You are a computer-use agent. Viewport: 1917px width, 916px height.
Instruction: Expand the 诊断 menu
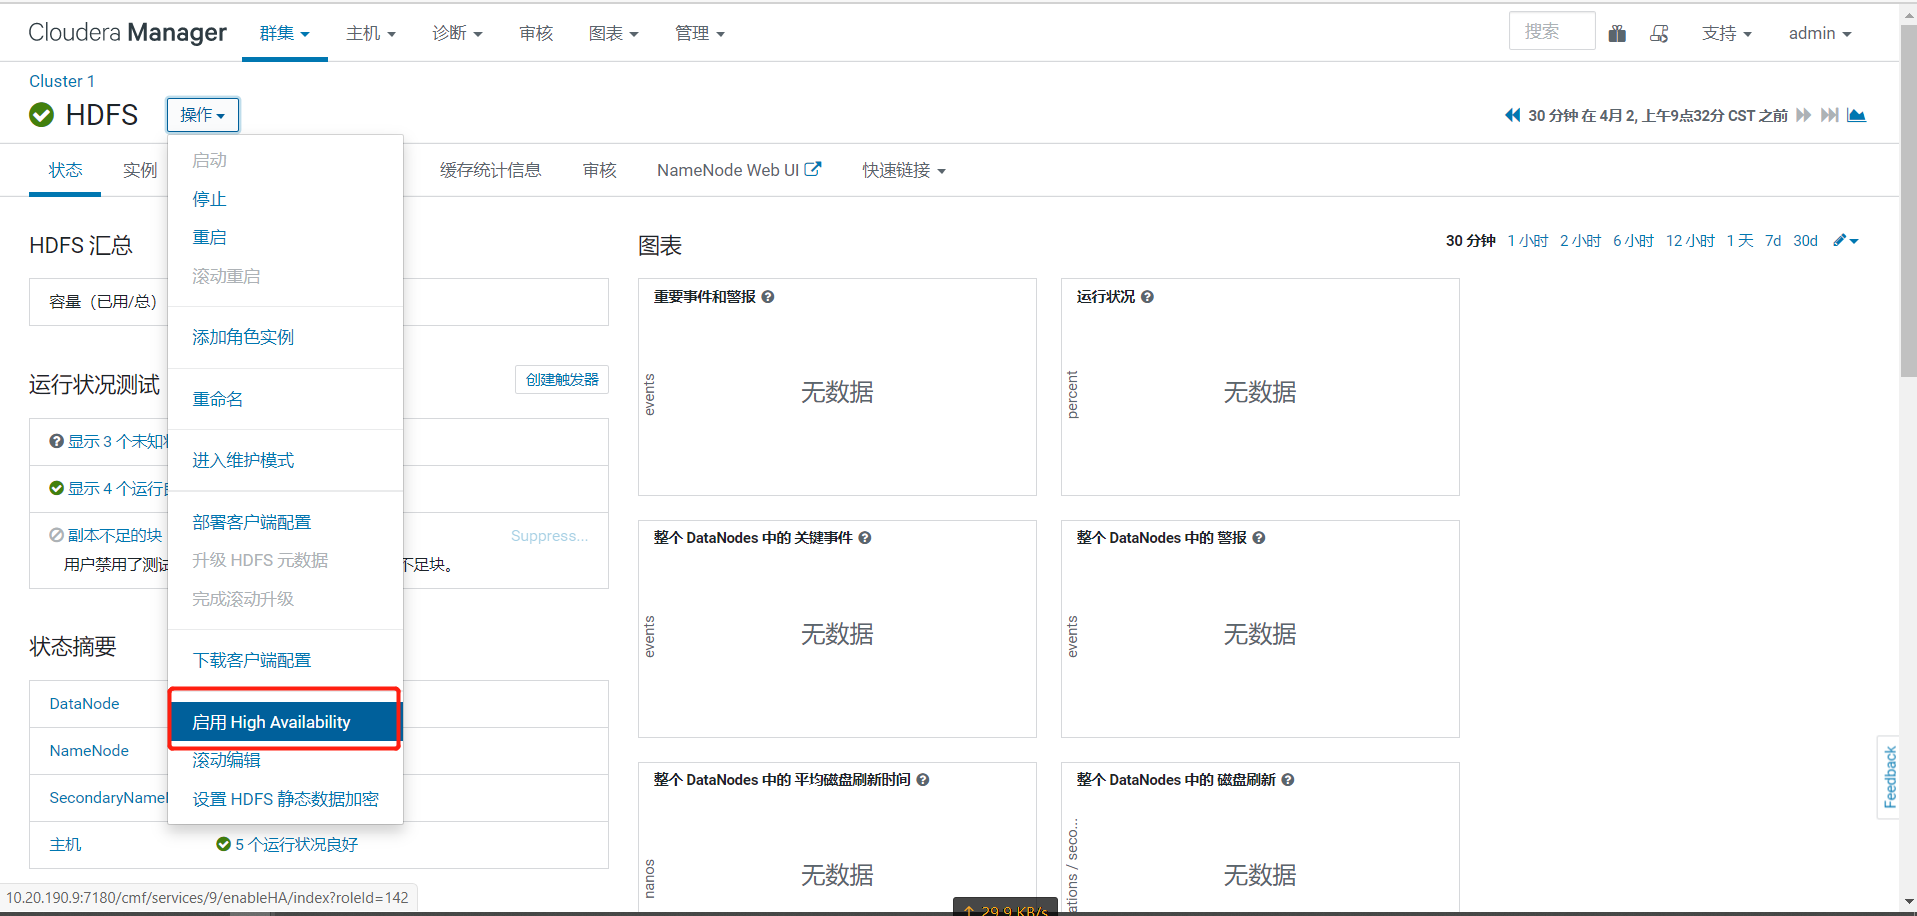point(457,33)
